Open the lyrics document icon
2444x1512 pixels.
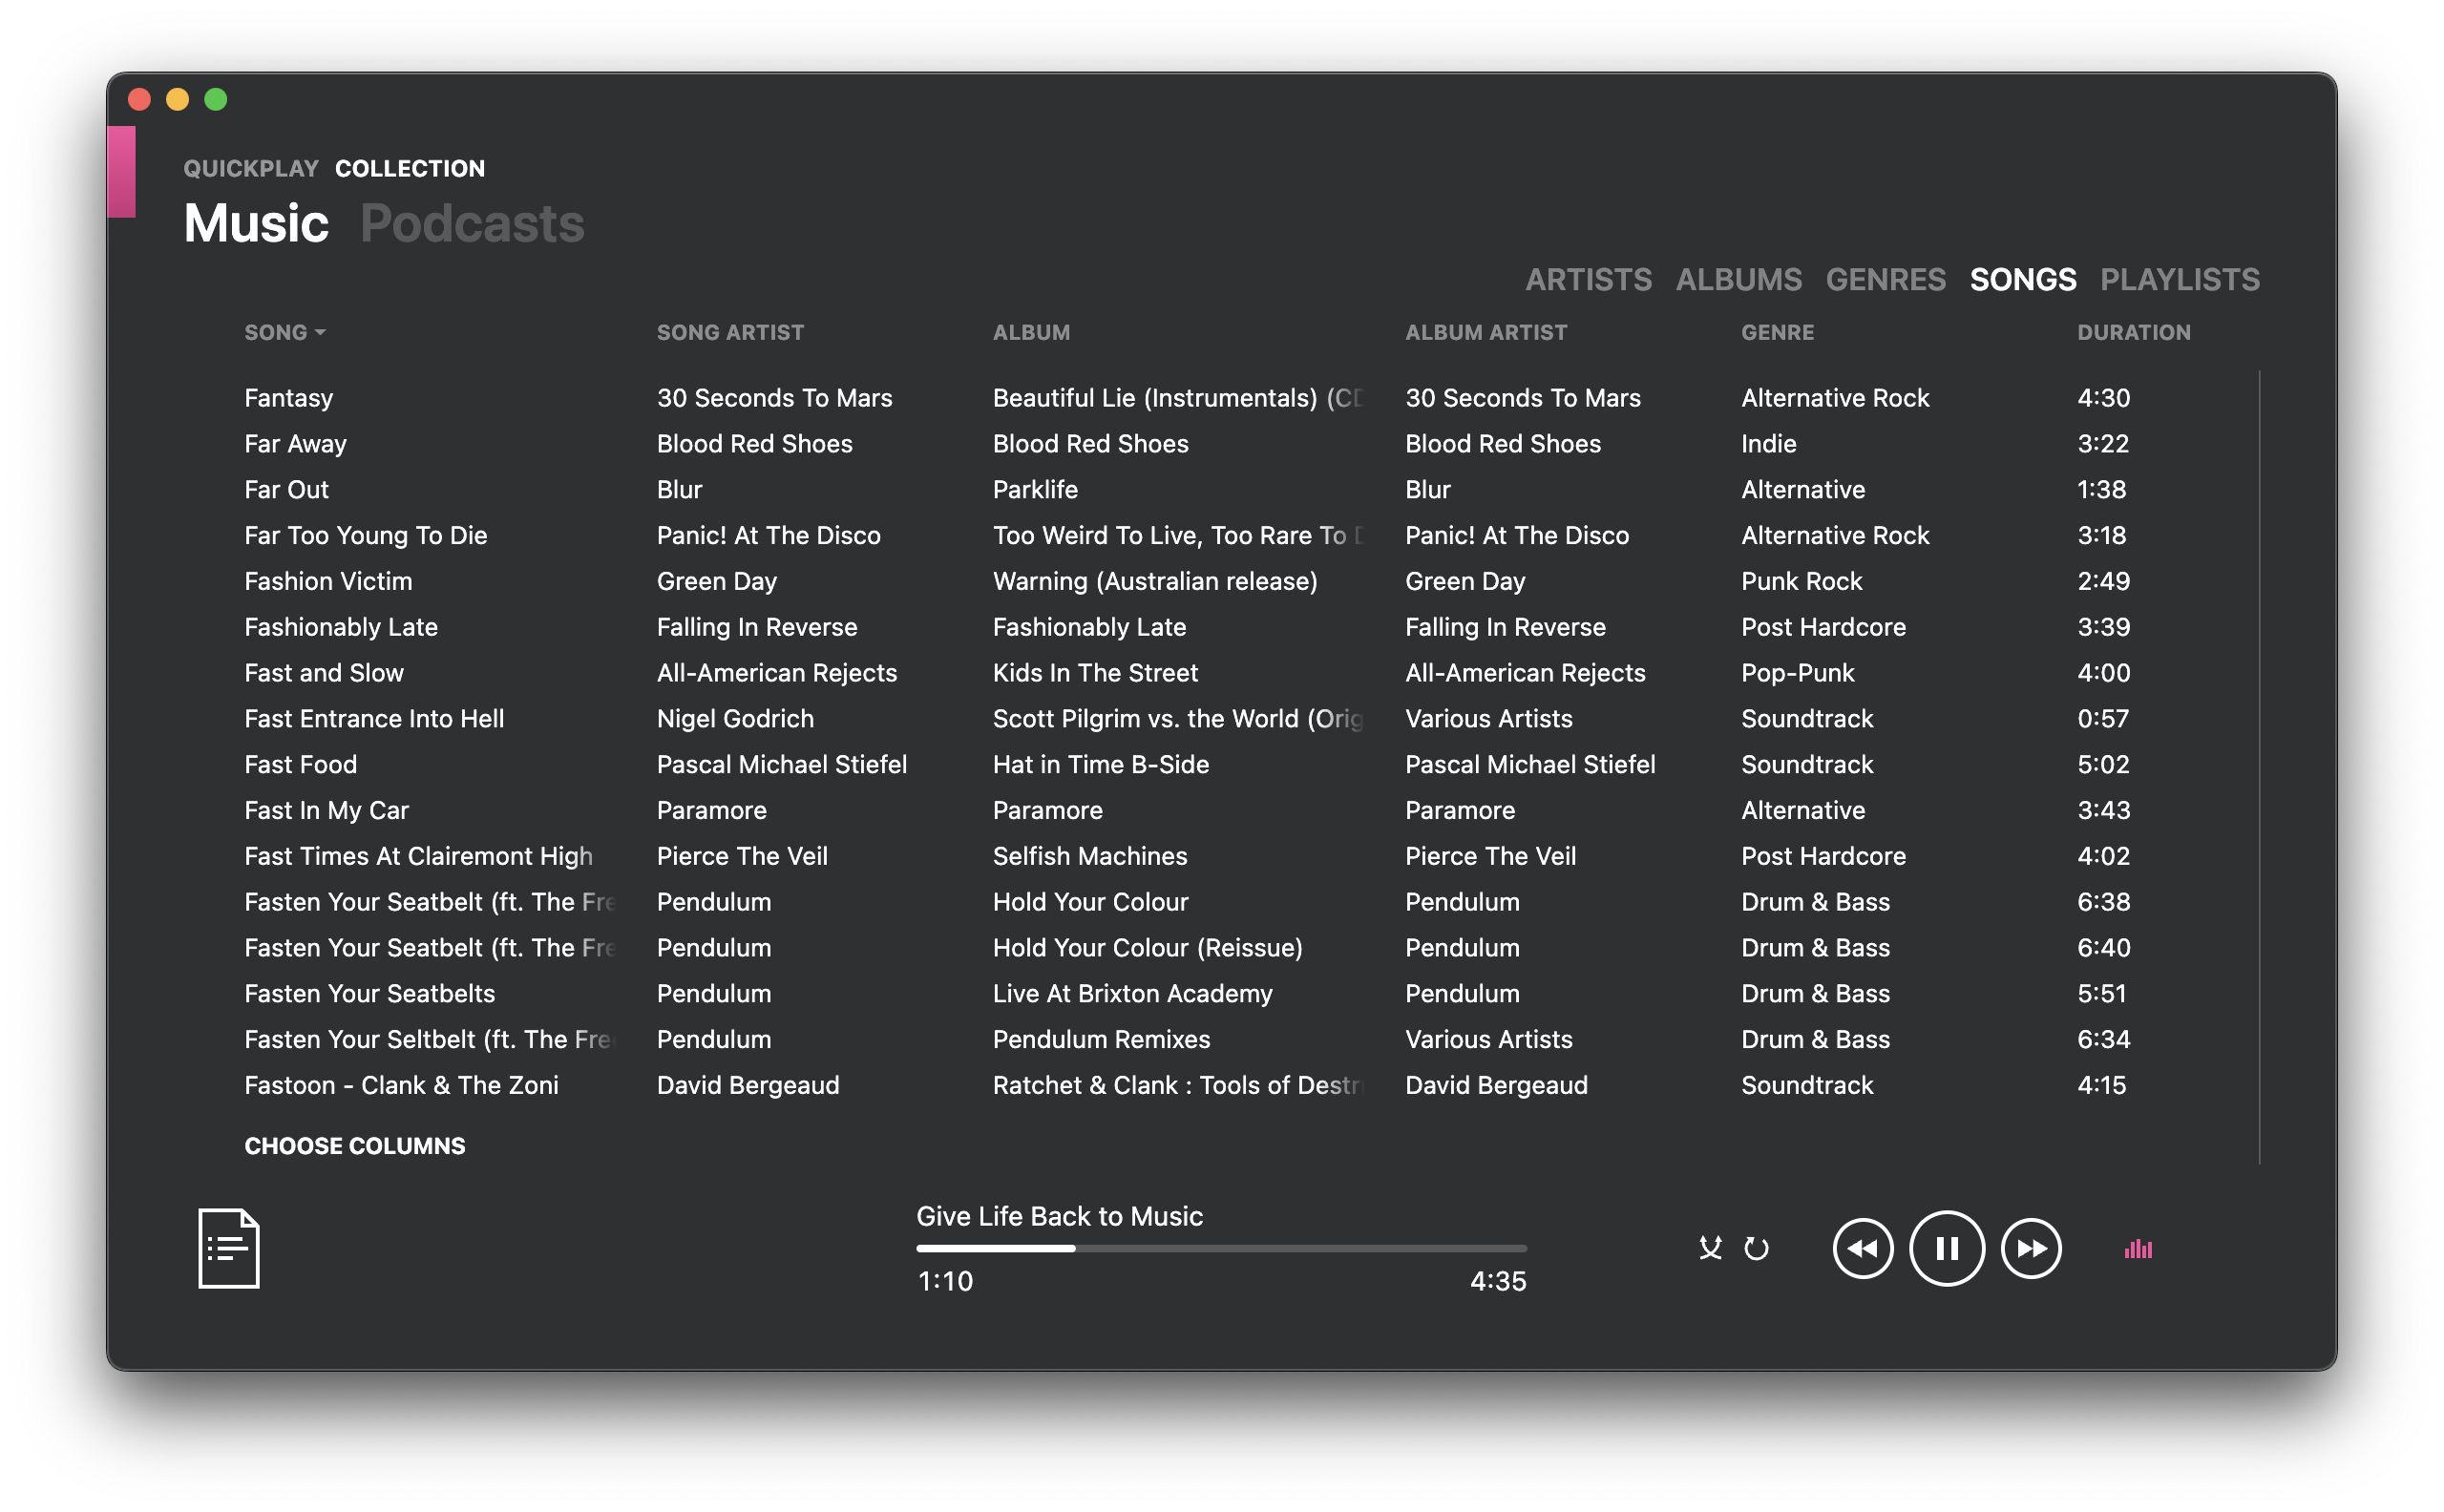coord(228,1248)
